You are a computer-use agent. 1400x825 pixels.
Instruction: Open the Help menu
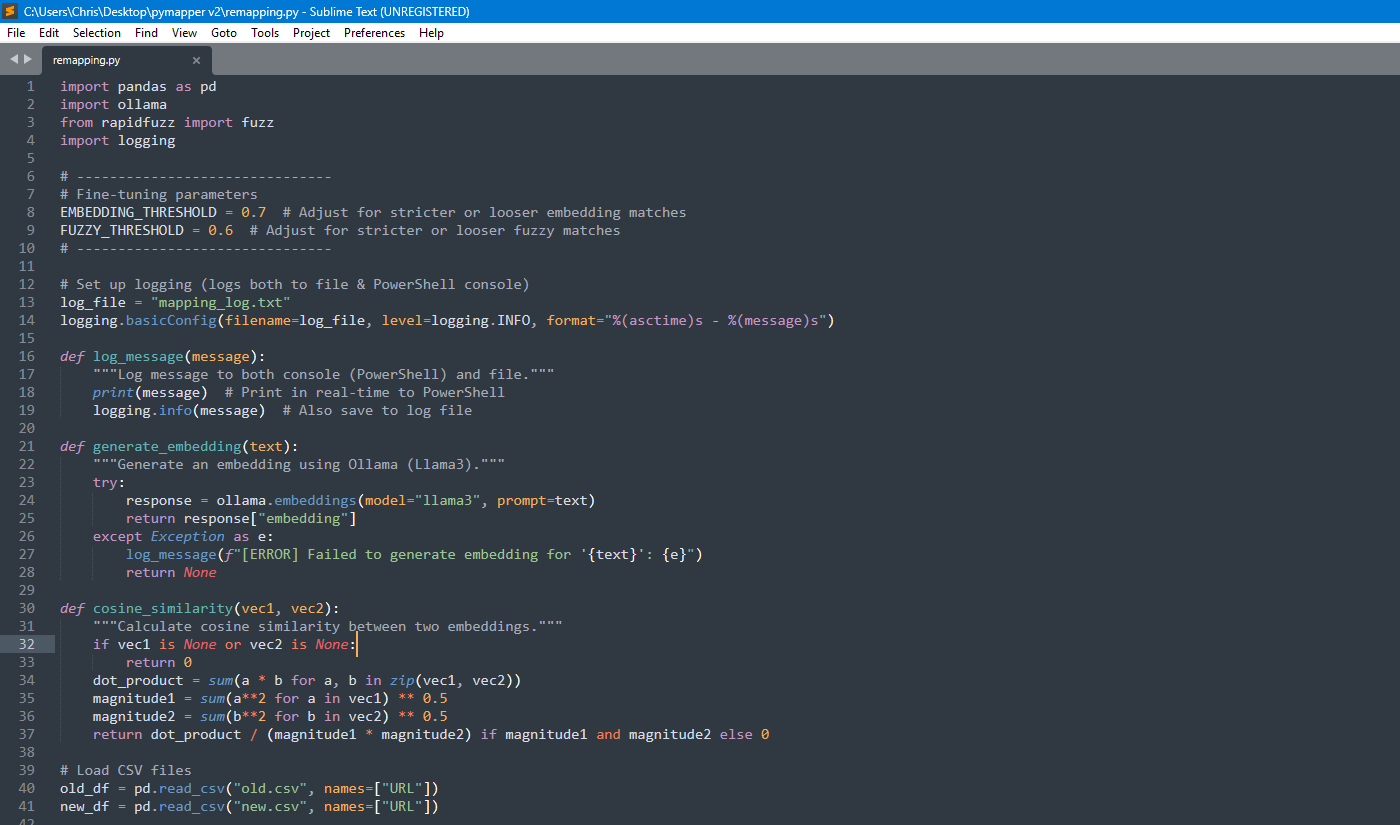(x=431, y=33)
